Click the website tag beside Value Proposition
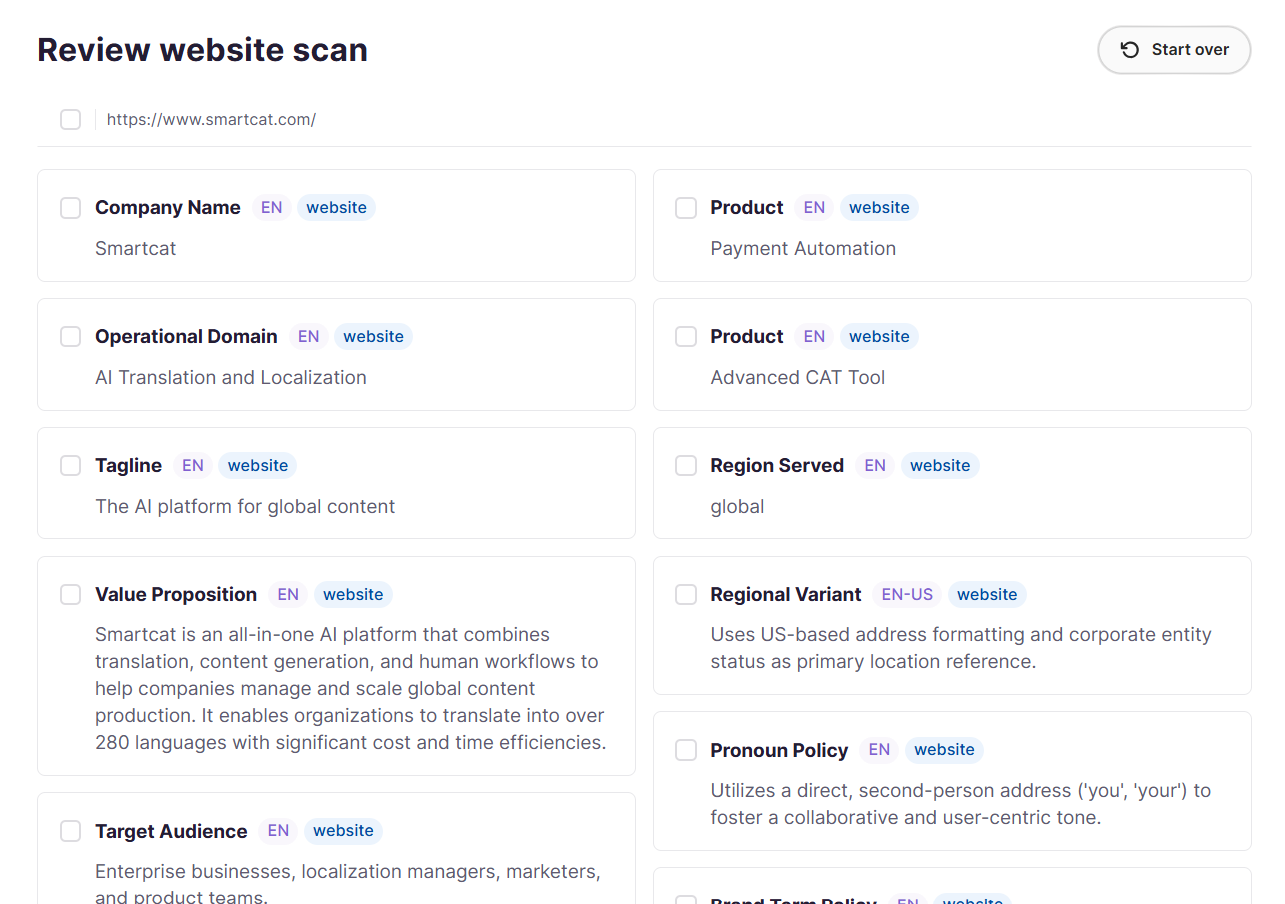 coord(353,595)
